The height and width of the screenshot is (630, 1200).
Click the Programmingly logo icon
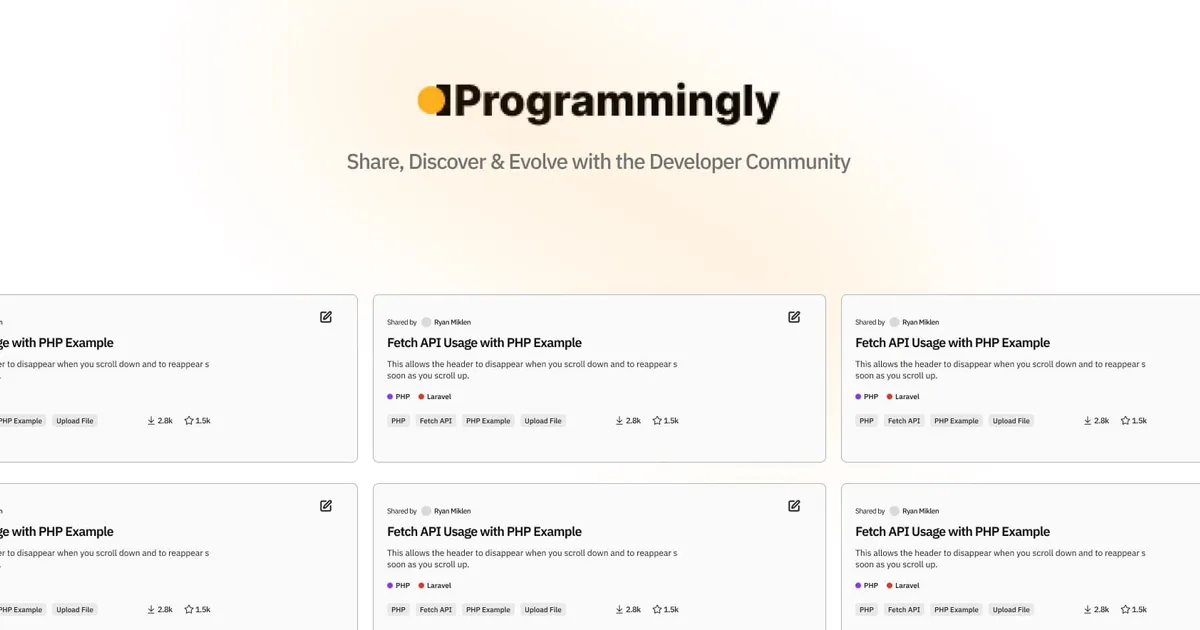[434, 99]
